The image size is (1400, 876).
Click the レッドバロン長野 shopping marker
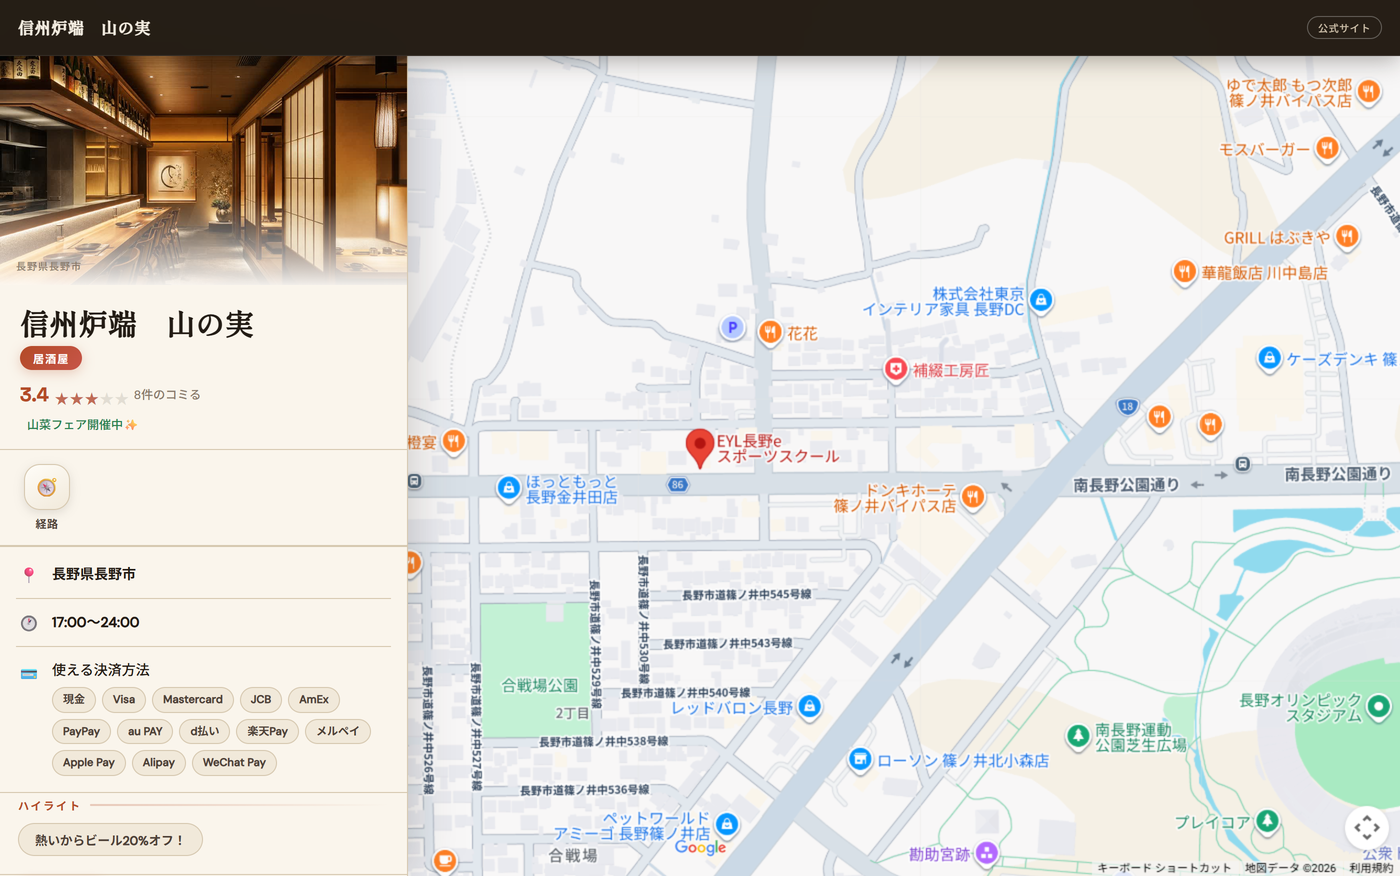[x=809, y=707]
